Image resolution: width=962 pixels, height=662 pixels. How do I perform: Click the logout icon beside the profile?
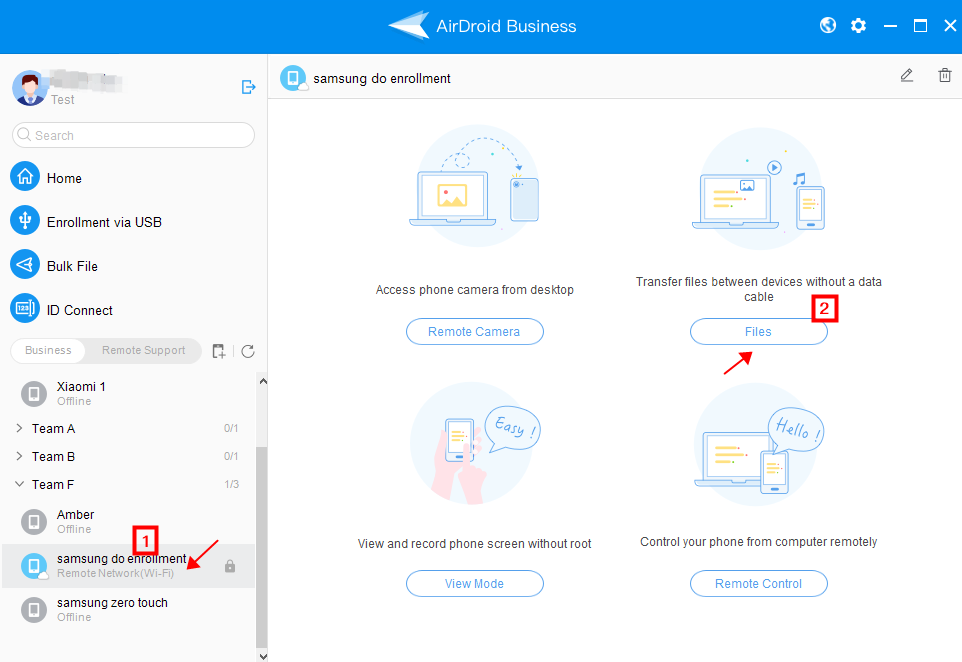pyautogui.click(x=249, y=87)
